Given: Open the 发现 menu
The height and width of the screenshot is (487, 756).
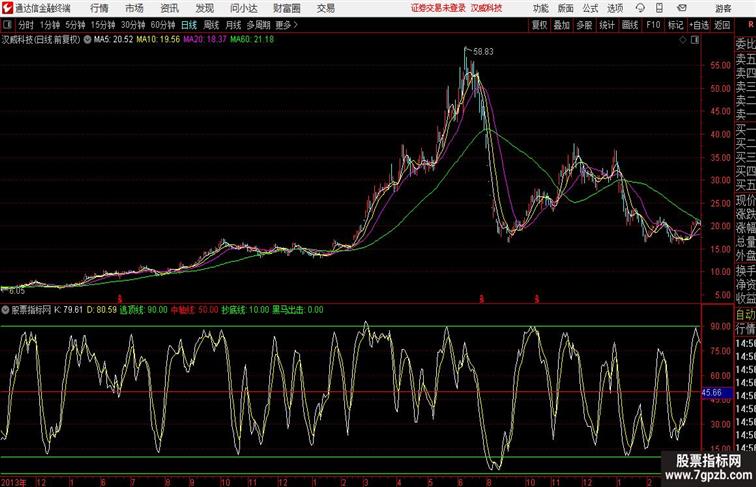Looking at the screenshot, I should [204, 8].
